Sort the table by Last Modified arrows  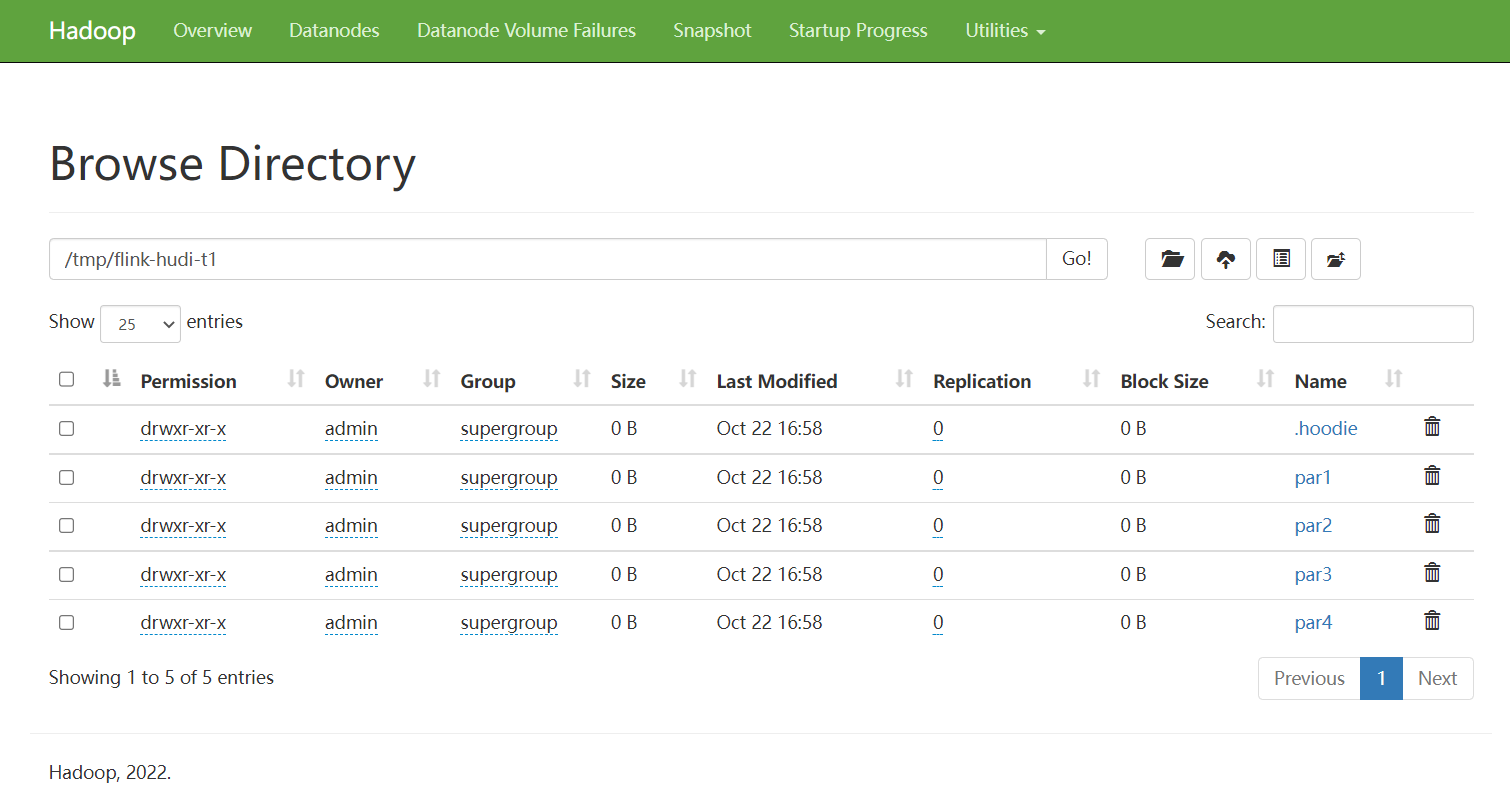point(904,379)
